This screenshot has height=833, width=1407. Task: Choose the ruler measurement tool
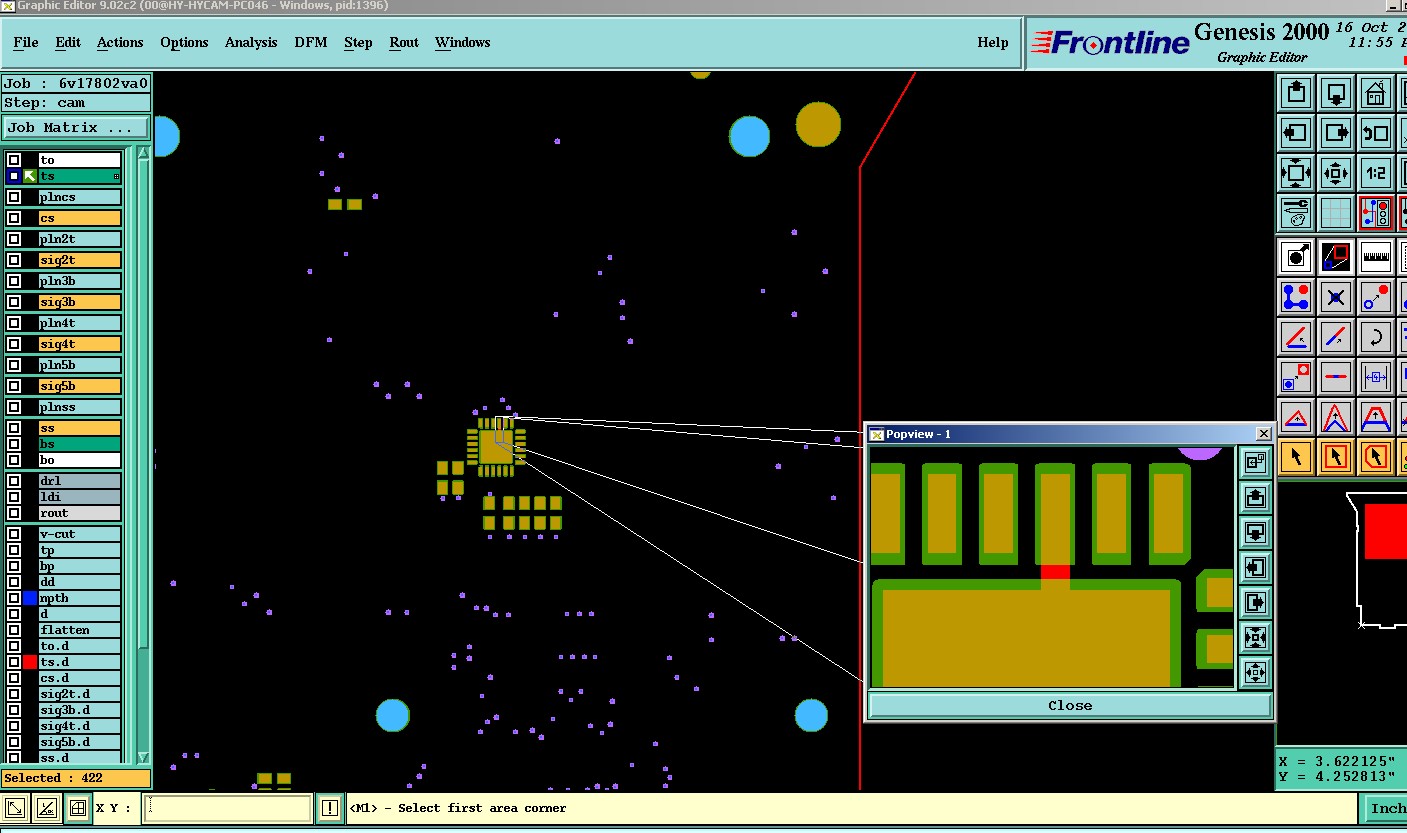tap(1376, 257)
